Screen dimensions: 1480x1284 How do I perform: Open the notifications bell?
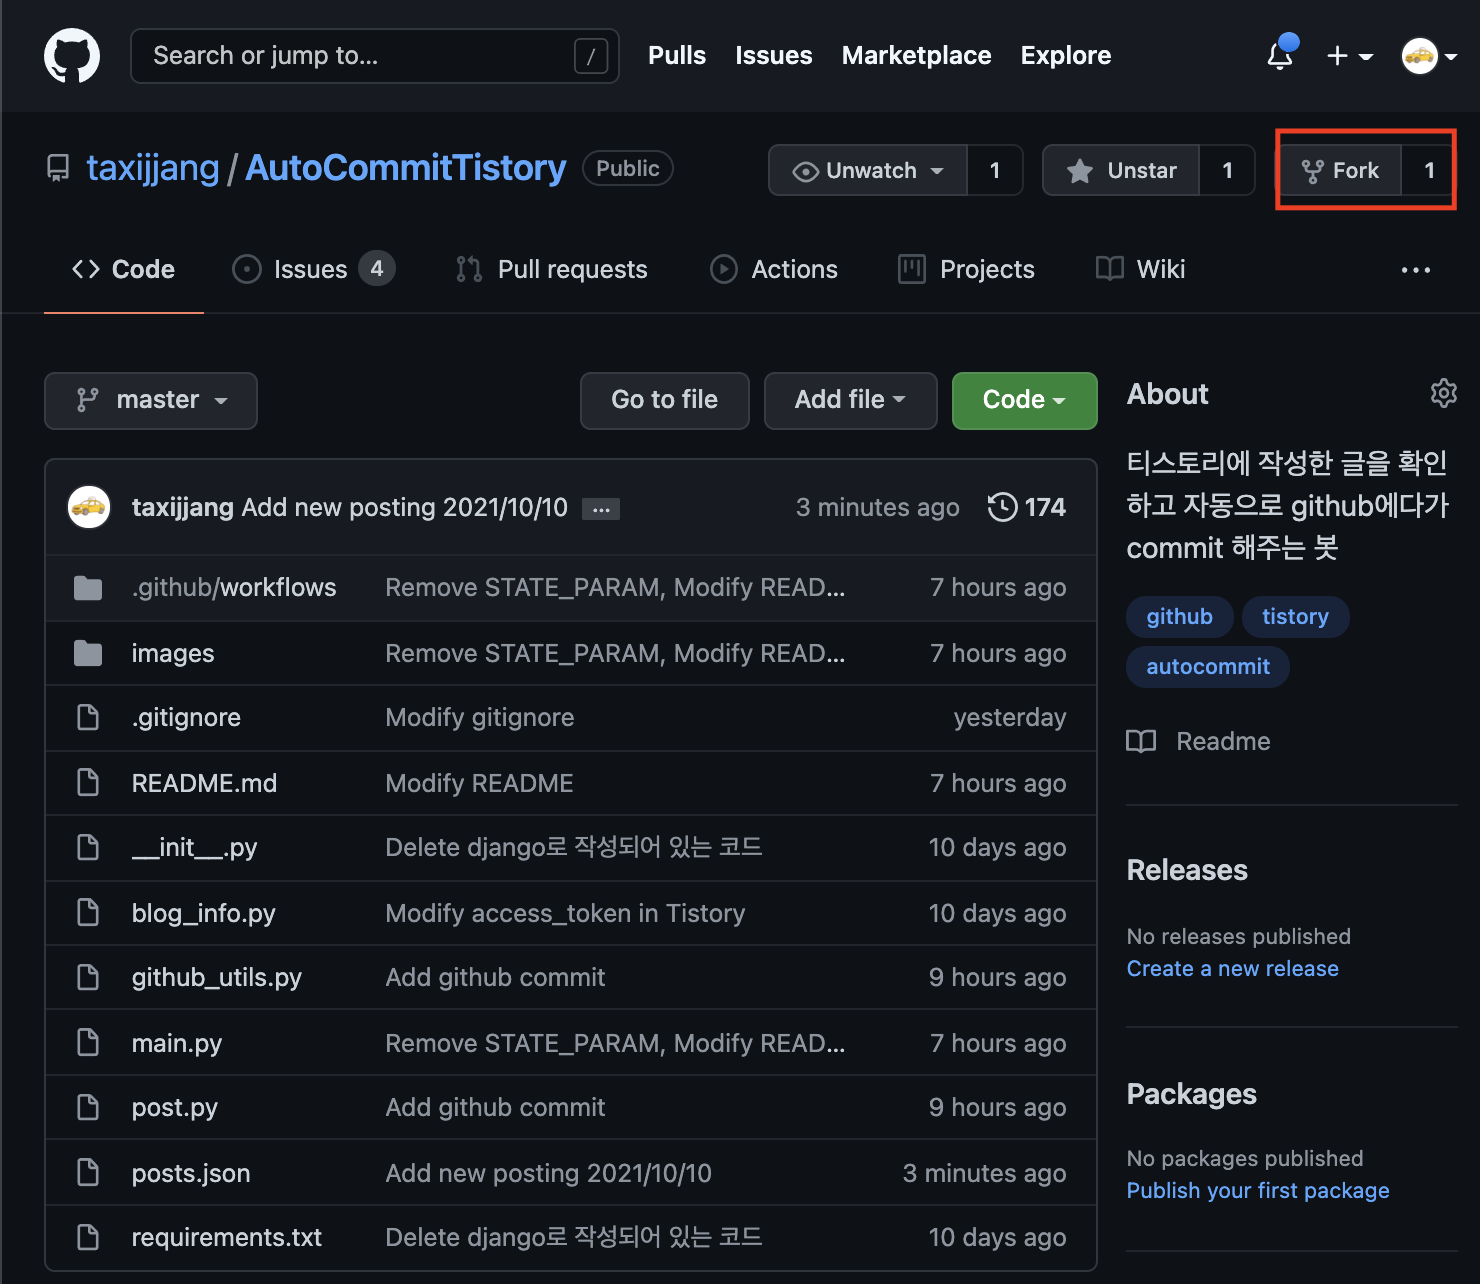[x=1280, y=55]
